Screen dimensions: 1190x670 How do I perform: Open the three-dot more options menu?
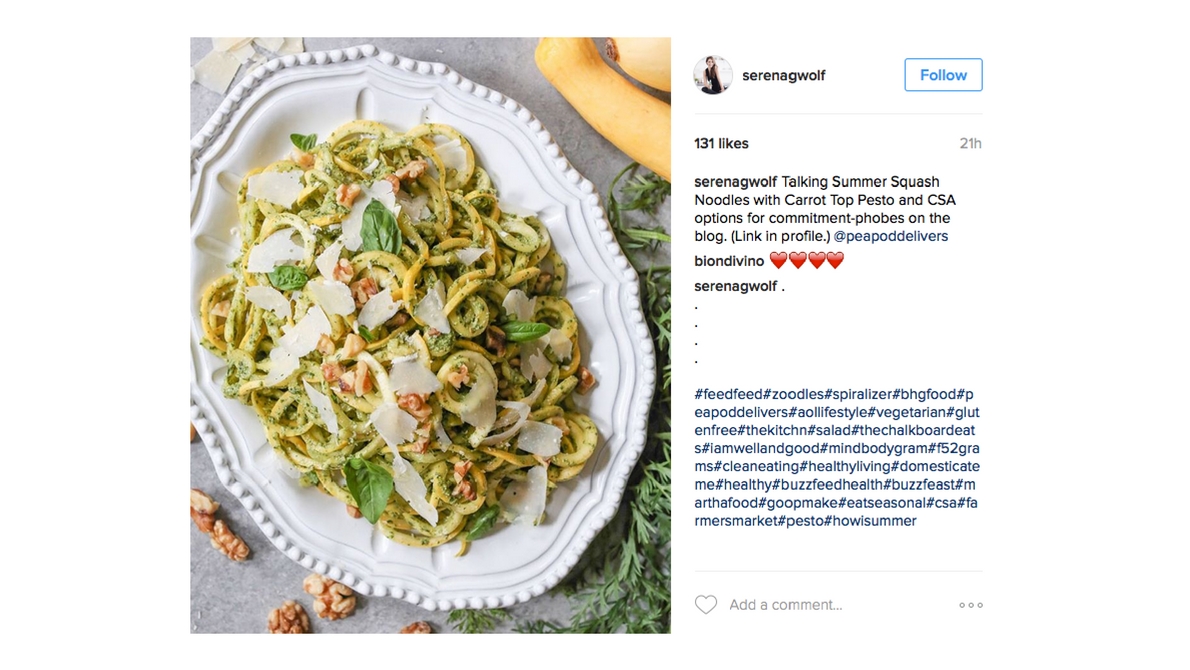pos(971,605)
